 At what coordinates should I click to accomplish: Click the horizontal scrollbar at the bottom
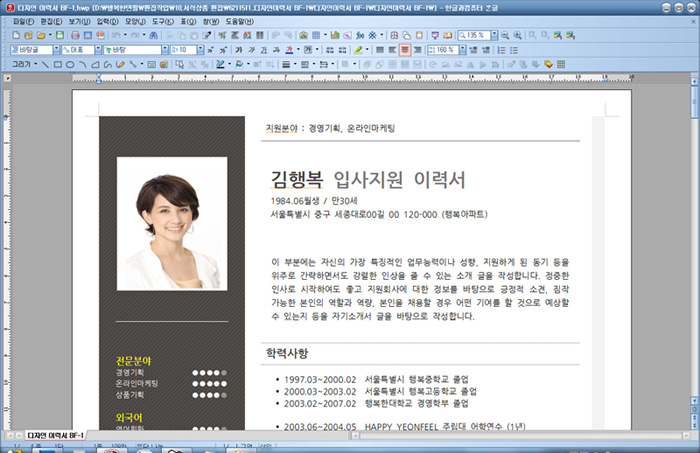tap(521, 435)
